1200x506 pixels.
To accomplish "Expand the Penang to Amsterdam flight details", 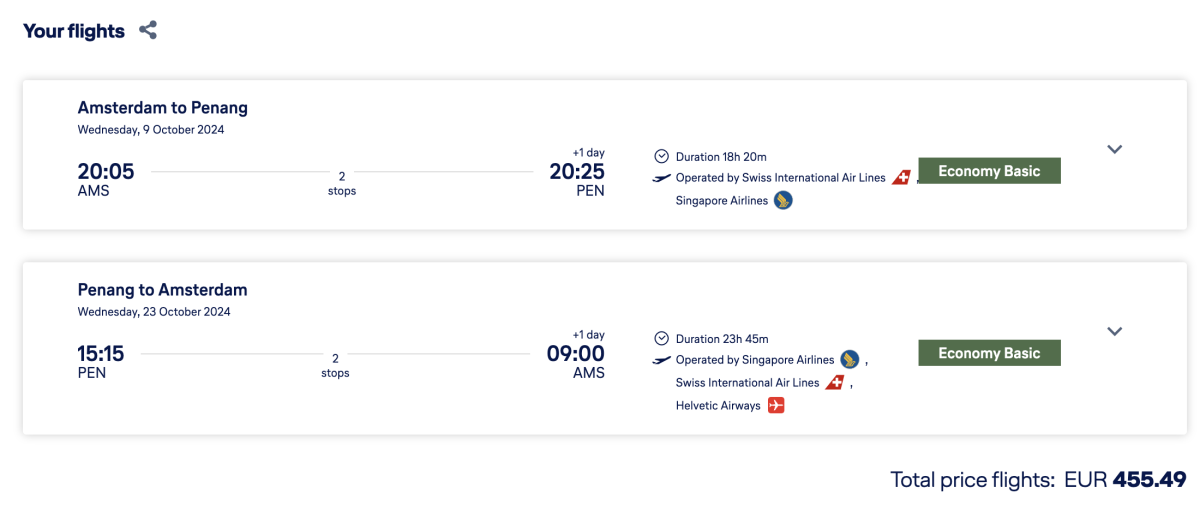I will [x=1115, y=331].
